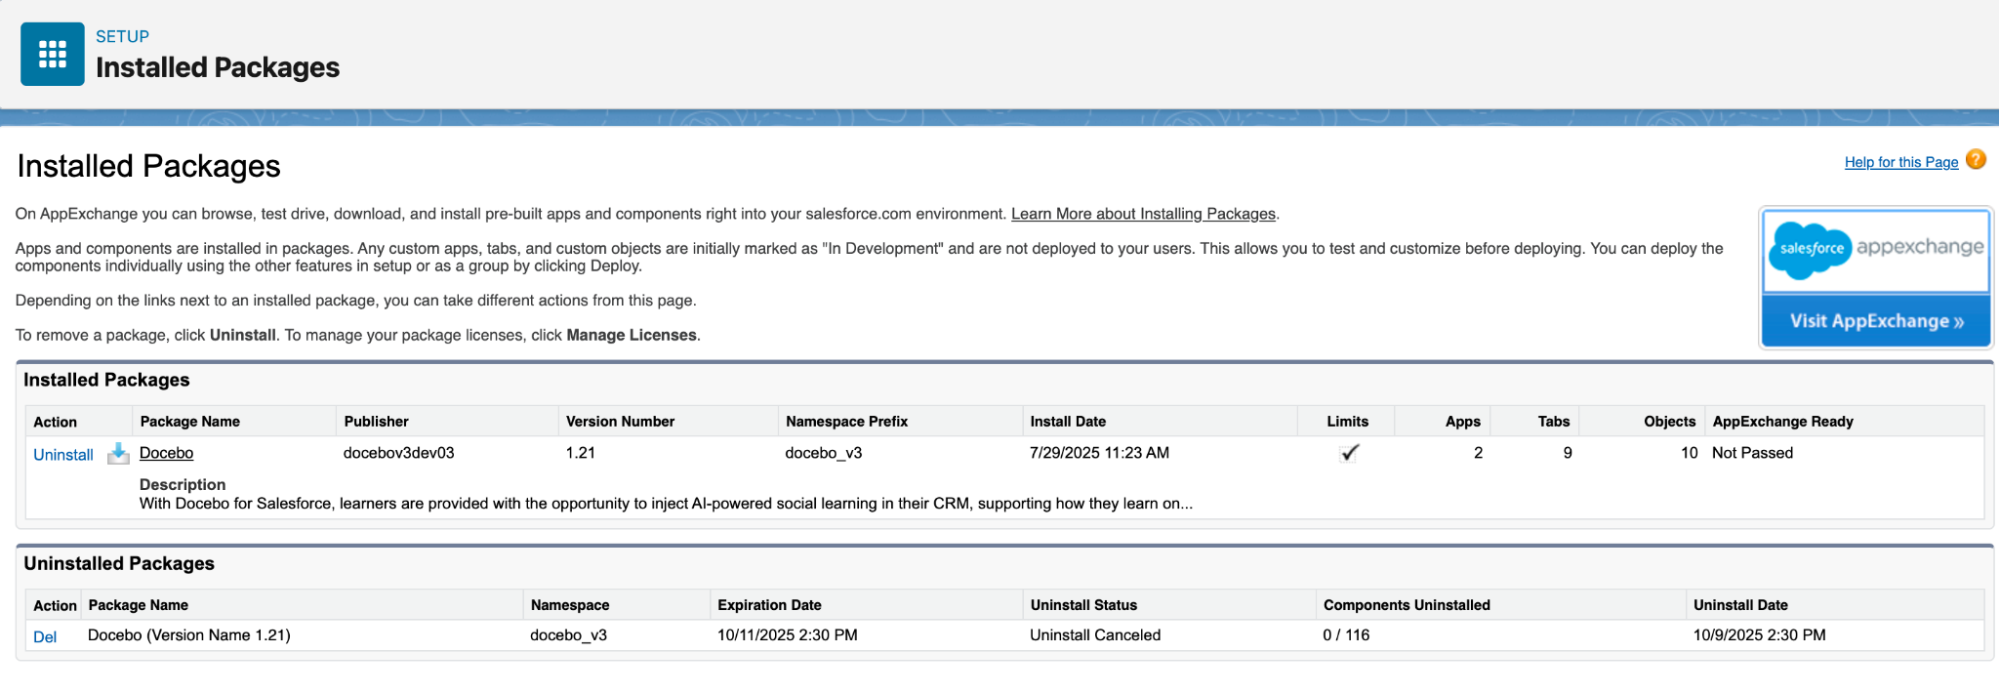Image resolution: width=1999 pixels, height=679 pixels.
Task: Click the Install Date column header
Action: [1067, 422]
